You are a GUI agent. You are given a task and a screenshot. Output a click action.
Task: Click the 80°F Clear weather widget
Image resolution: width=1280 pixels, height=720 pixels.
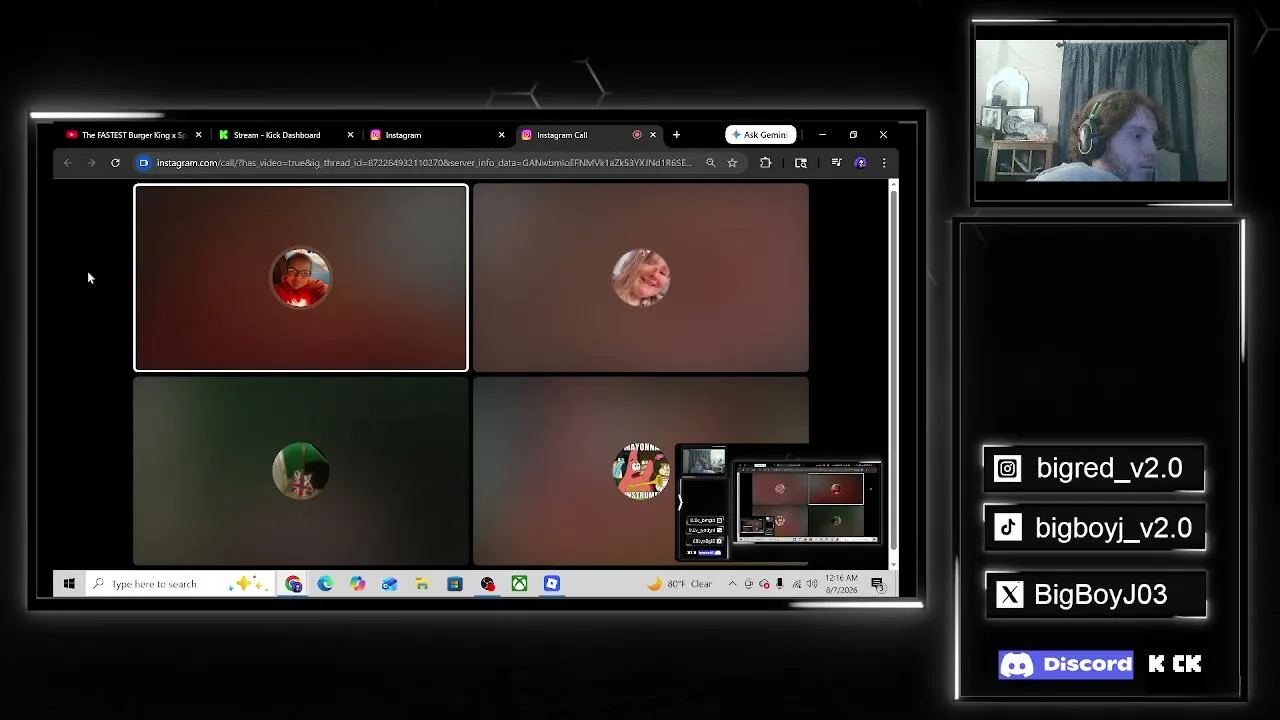(681, 584)
